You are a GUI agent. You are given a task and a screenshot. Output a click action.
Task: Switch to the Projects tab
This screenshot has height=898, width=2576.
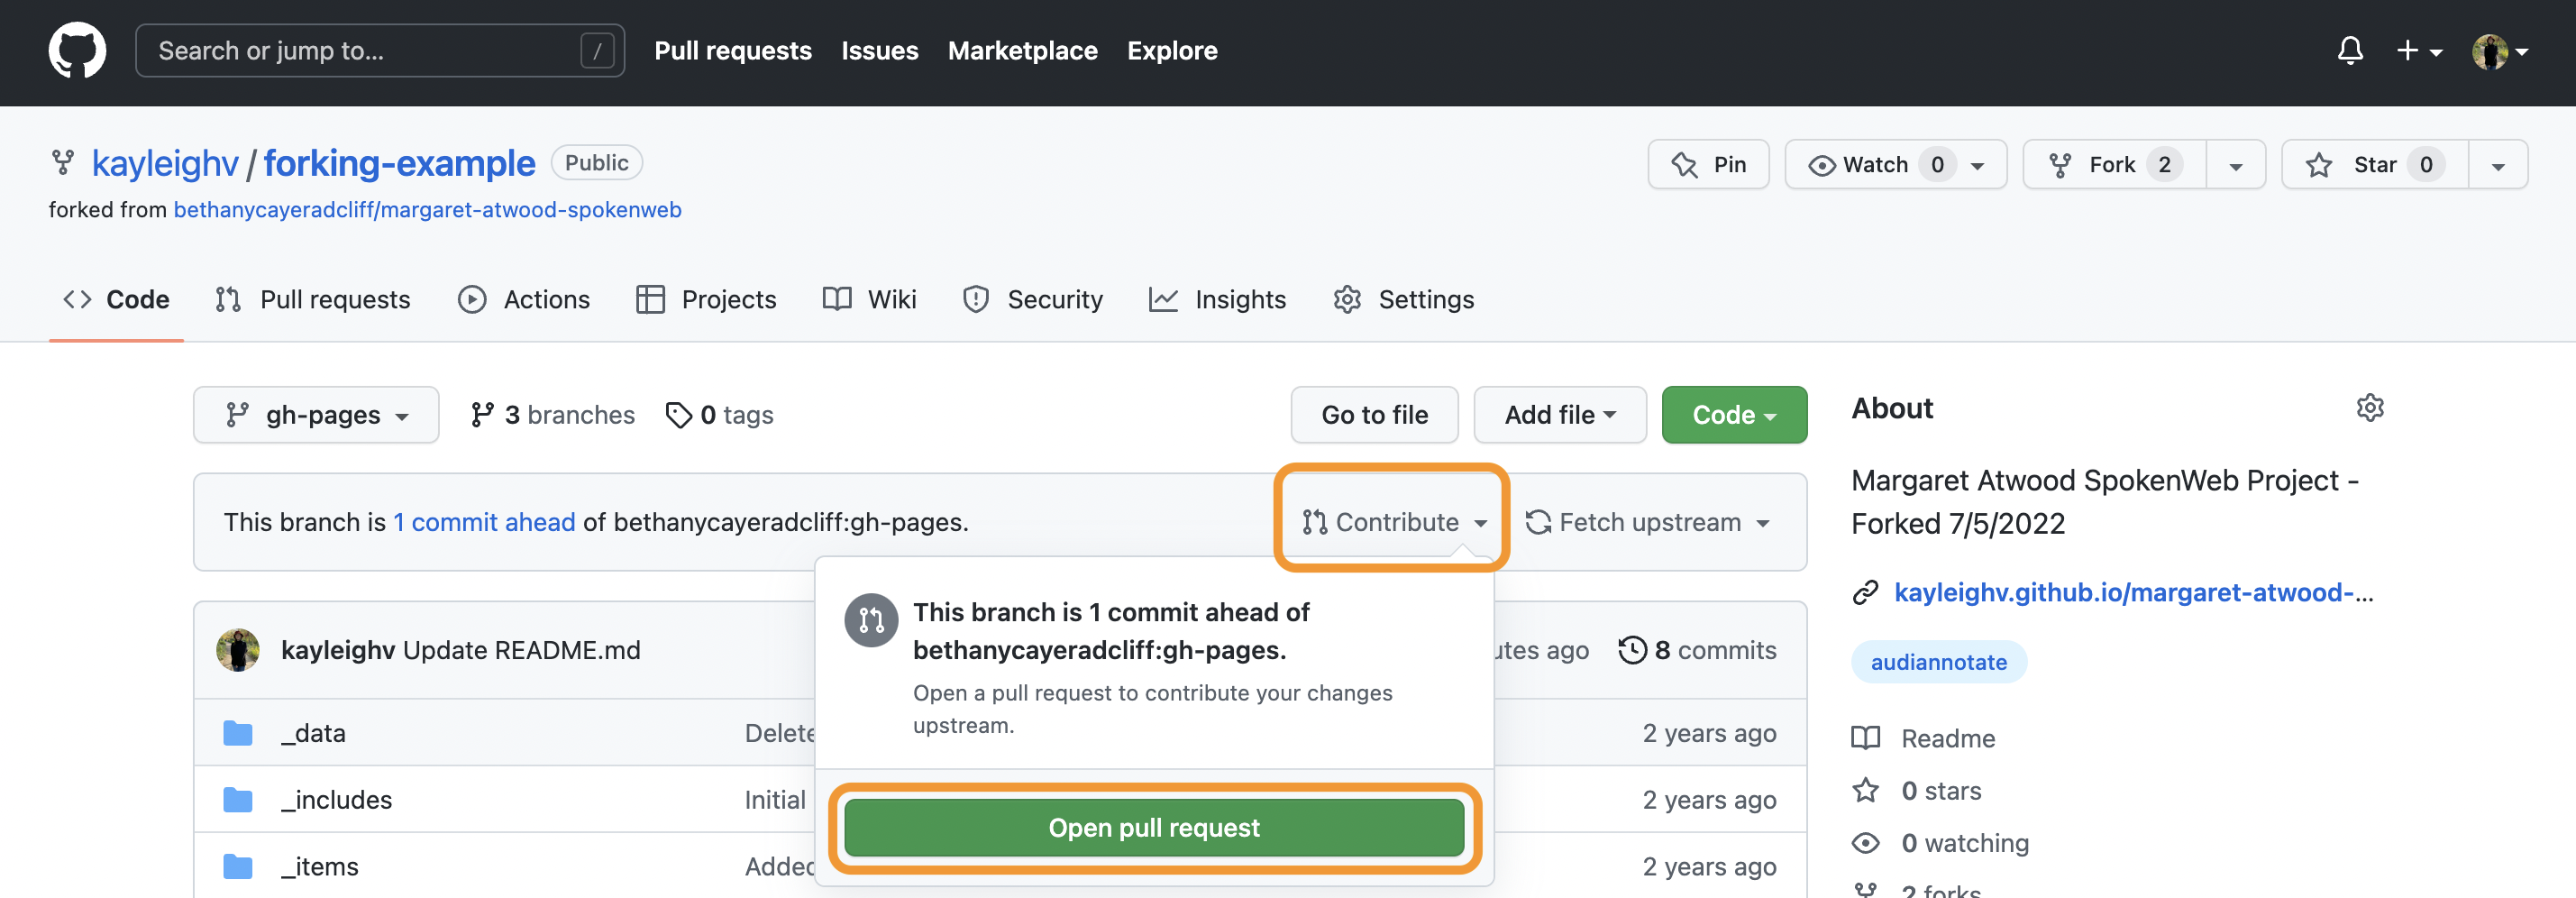[706, 299]
